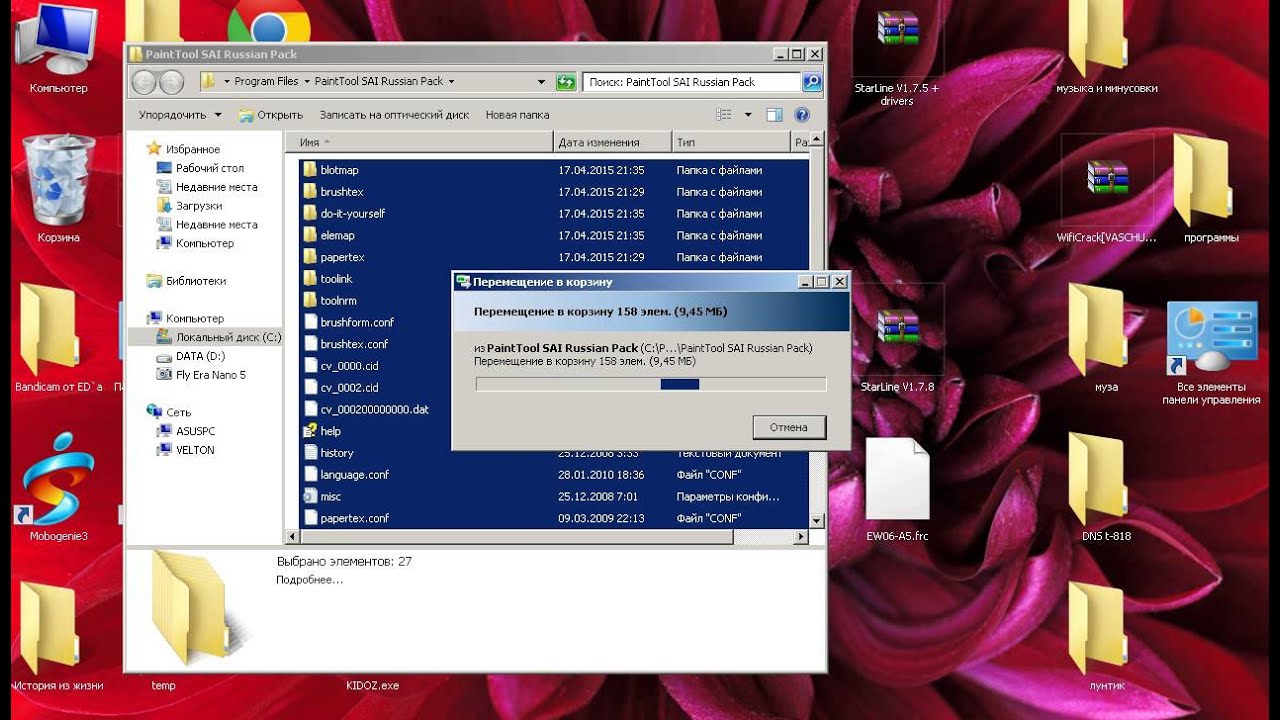1280x720 pixels.
Task: Select the language.conf file row
Action: 553,475
